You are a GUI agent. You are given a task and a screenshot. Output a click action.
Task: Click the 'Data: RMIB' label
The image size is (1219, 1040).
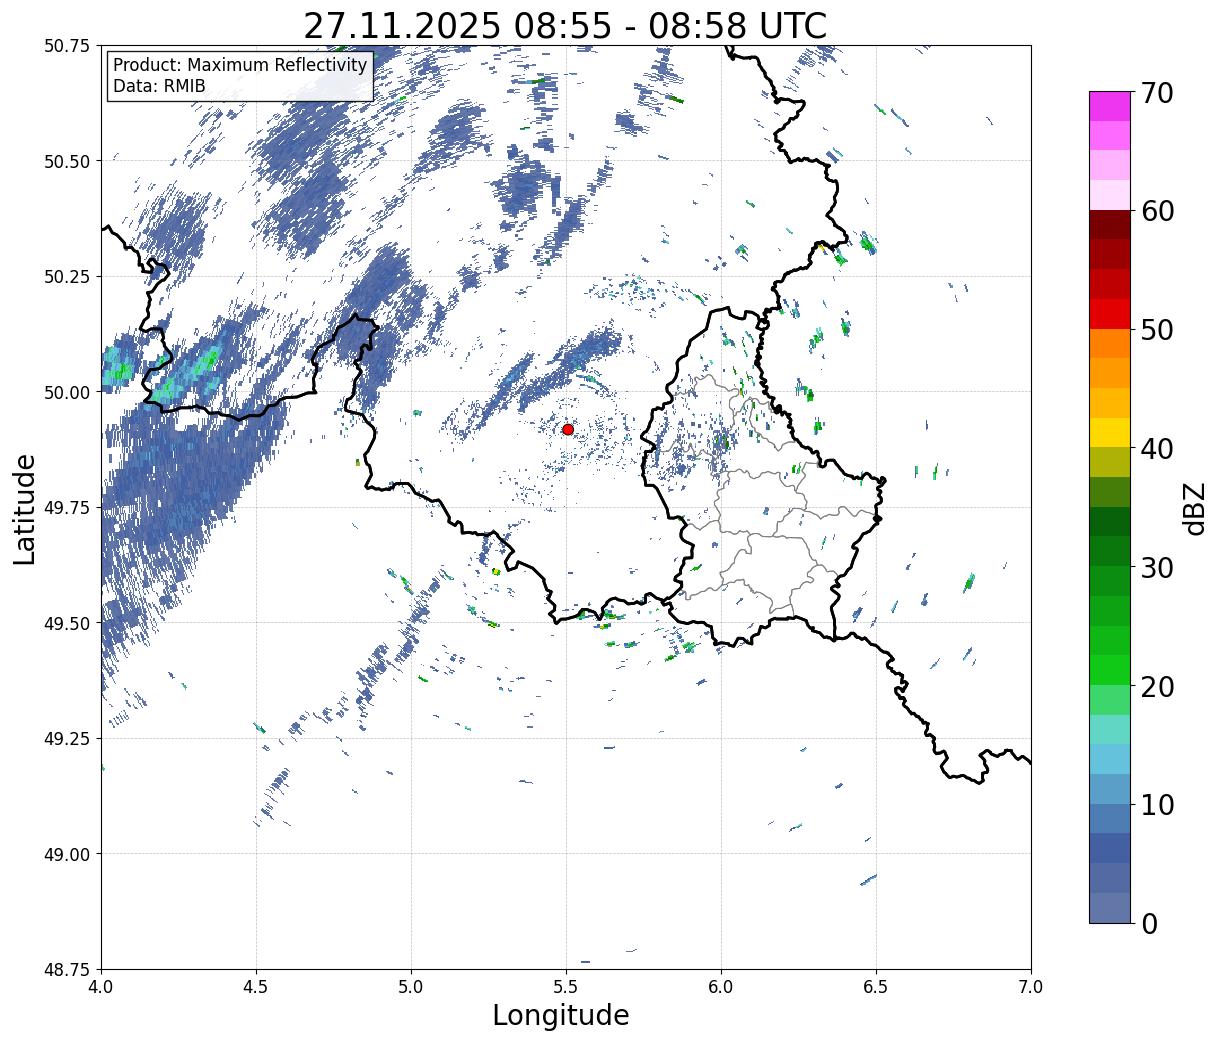click(x=159, y=86)
